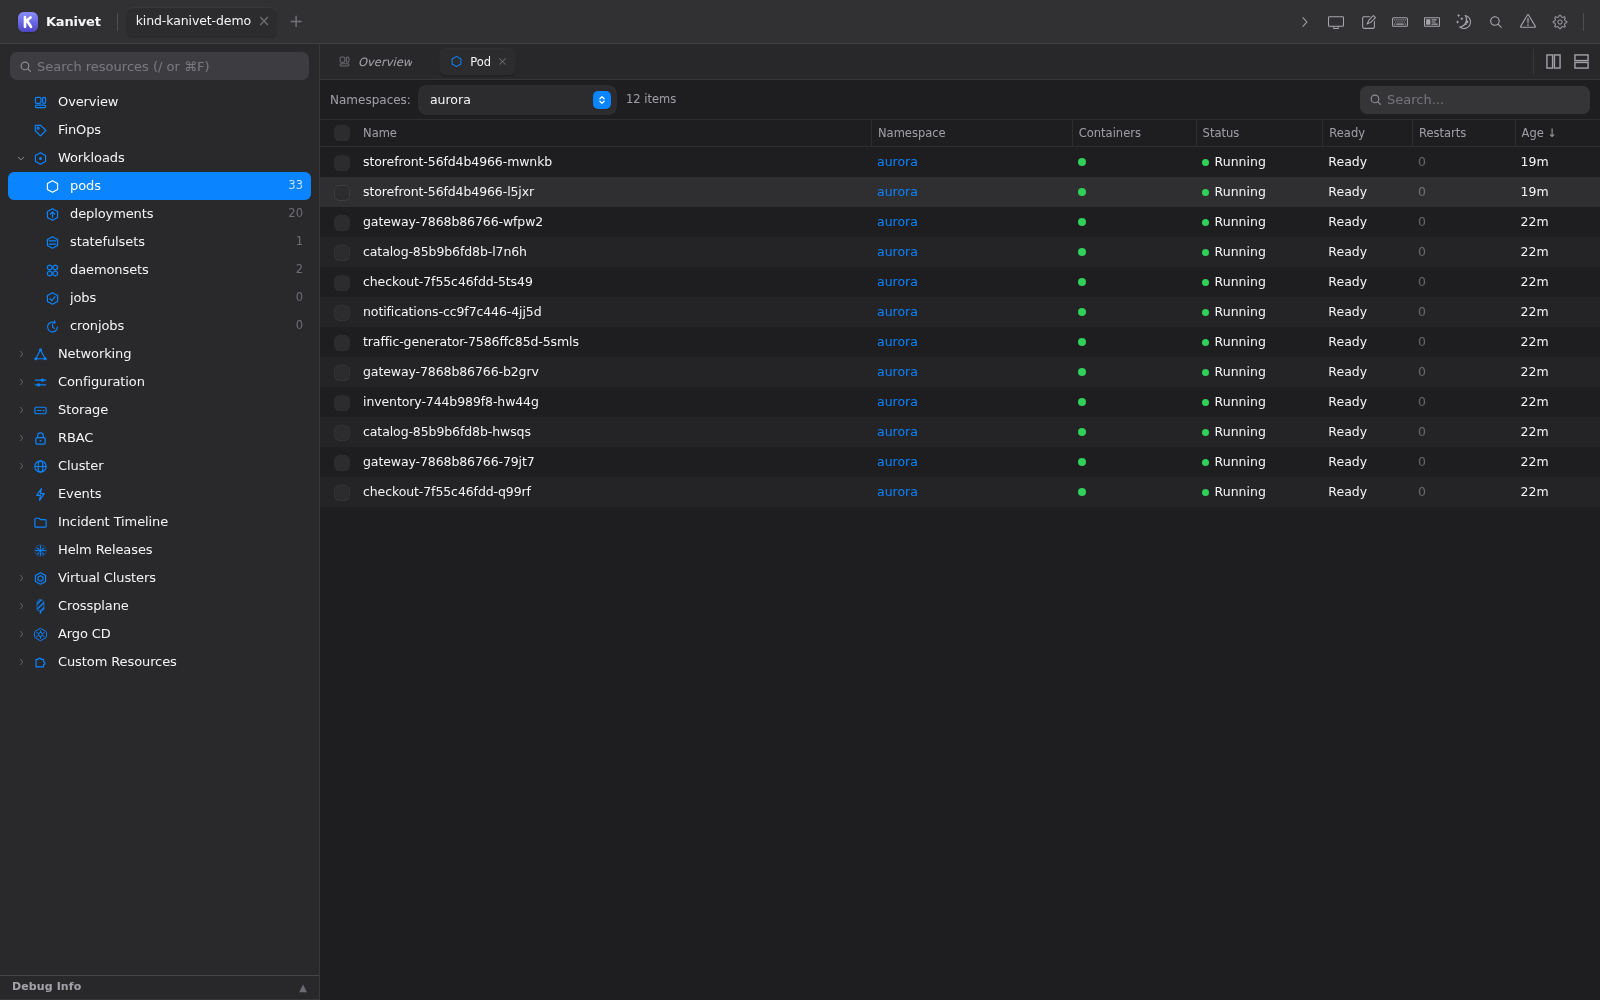Click the compose/edit pencil icon
This screenshot has width=1600, height=1000.
pyautogui.click(x=1368, y=22)
